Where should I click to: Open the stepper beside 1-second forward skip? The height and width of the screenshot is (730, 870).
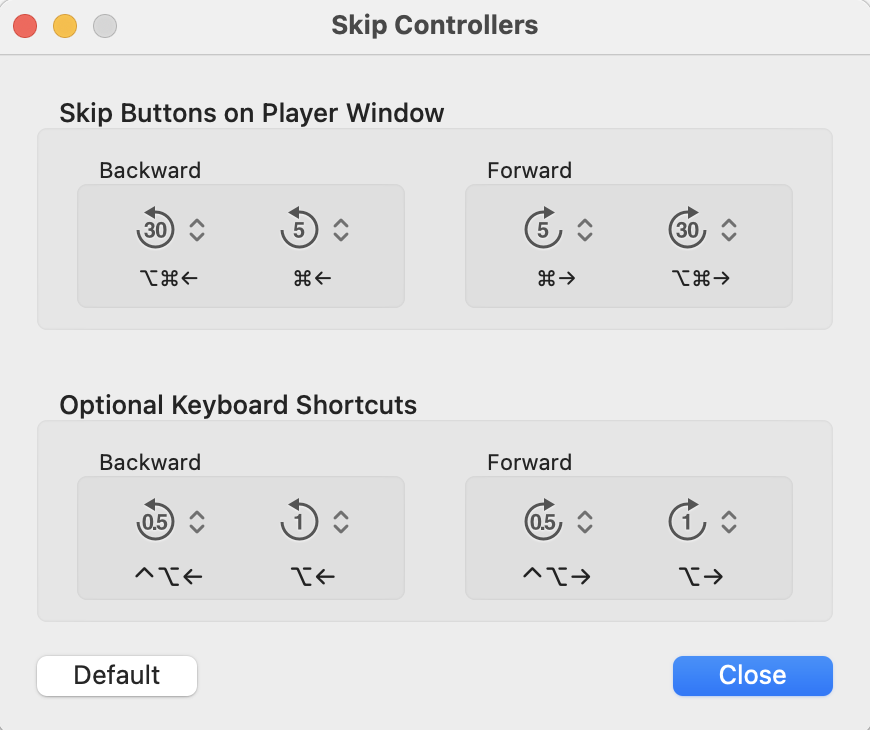pyautogui.click(x=729, y=521)
